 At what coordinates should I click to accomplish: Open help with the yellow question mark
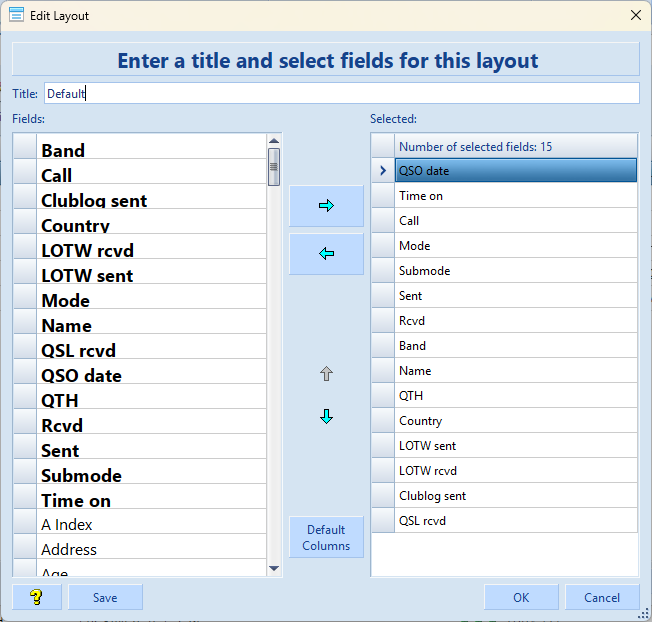point(37,597)
